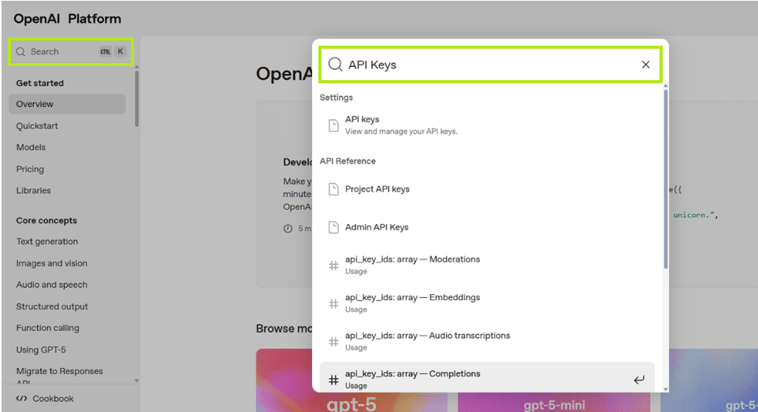Open the Text generation guide
758x412 pixels.
[x=47, y=241]
